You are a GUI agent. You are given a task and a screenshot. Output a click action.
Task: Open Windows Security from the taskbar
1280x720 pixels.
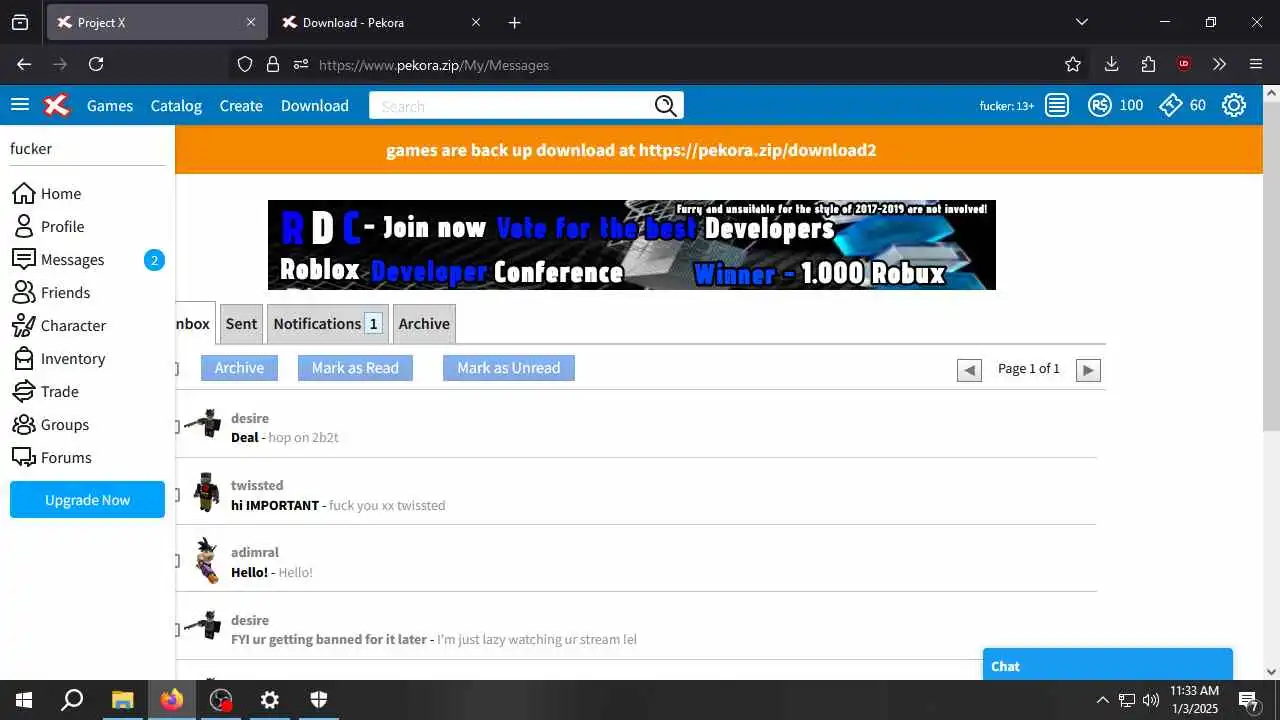(318, 700)
